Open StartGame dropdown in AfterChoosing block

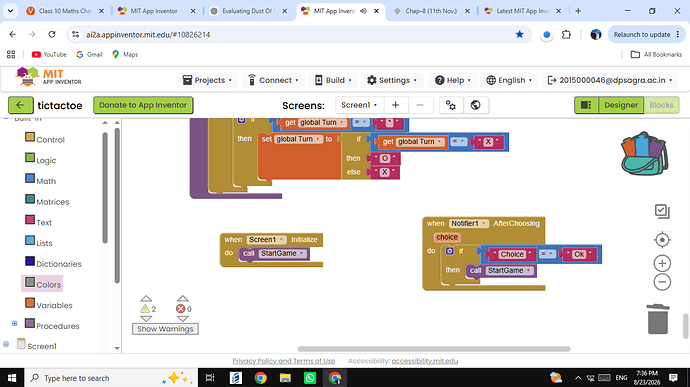(510, 270)
